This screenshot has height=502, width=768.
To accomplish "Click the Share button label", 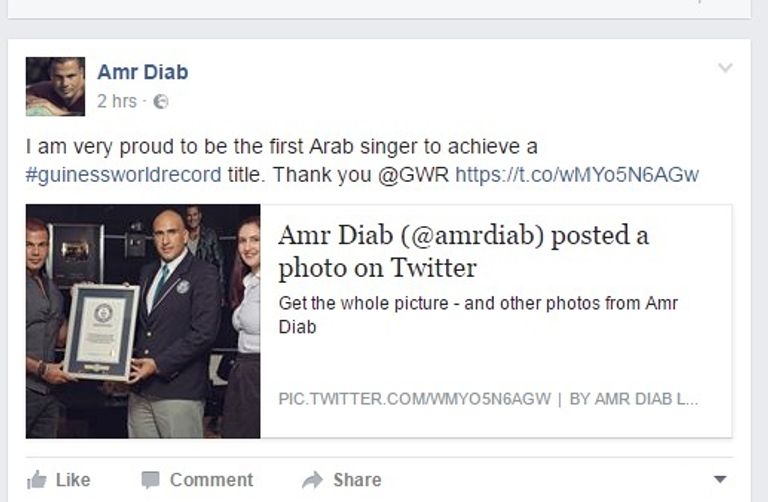I will pyautogui.click(x=357, y=480).
